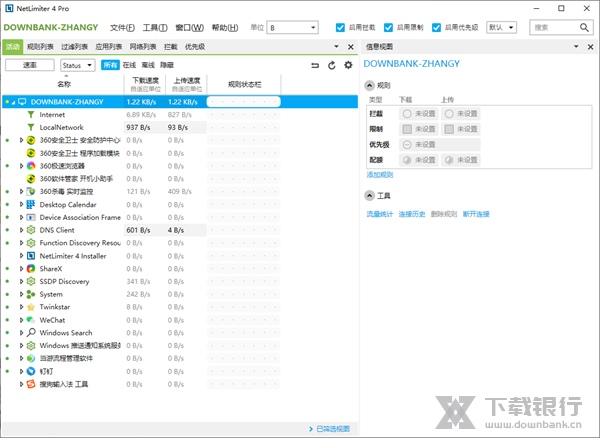Screen dimensions: 600x438
Task: Open the 文件(F) menu
Action: pos(122,28)
